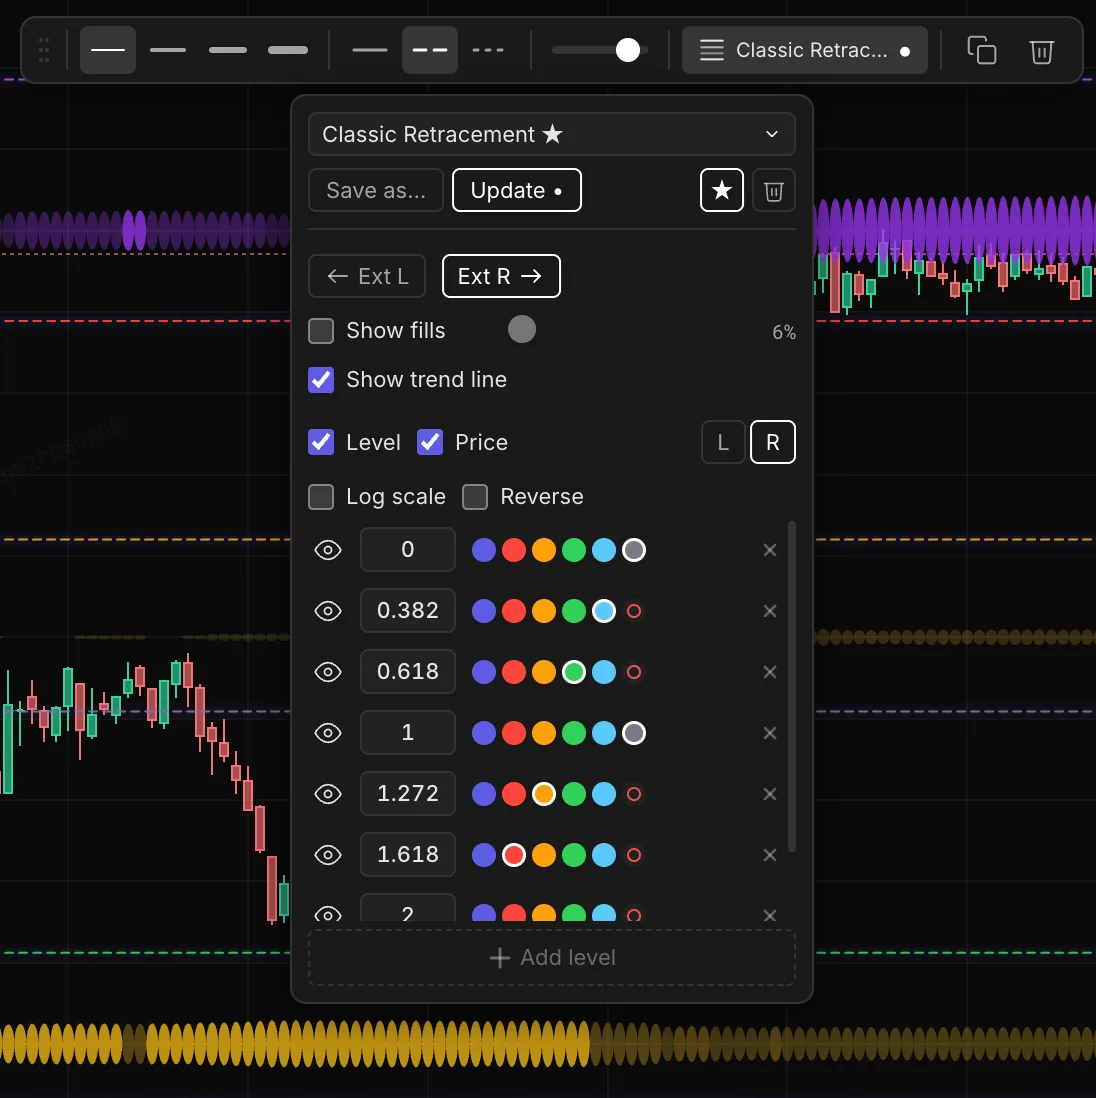Edit the level 1 value field
Screen dimensions: 1096x1098
coord(408,732)
